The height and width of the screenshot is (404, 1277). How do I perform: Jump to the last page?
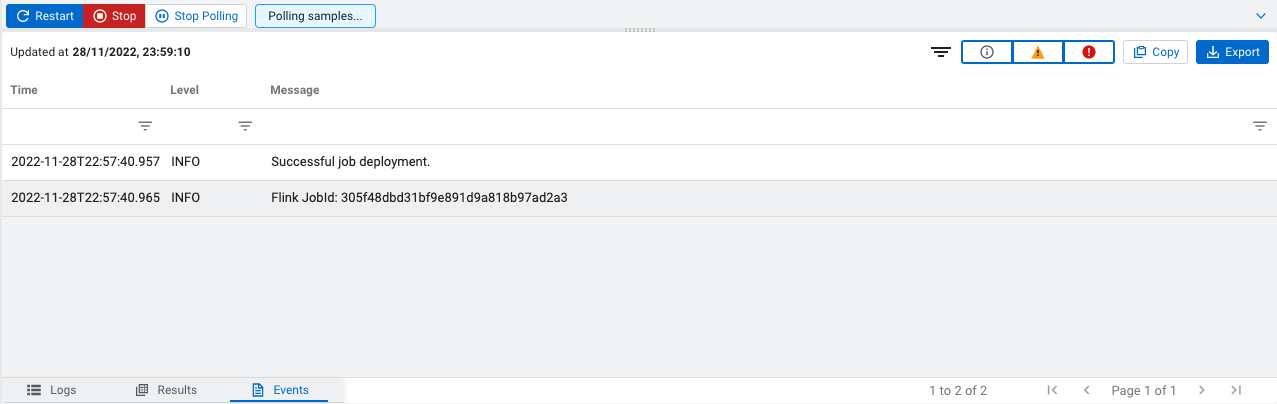pyautogui.click(x=1236, y=390)
